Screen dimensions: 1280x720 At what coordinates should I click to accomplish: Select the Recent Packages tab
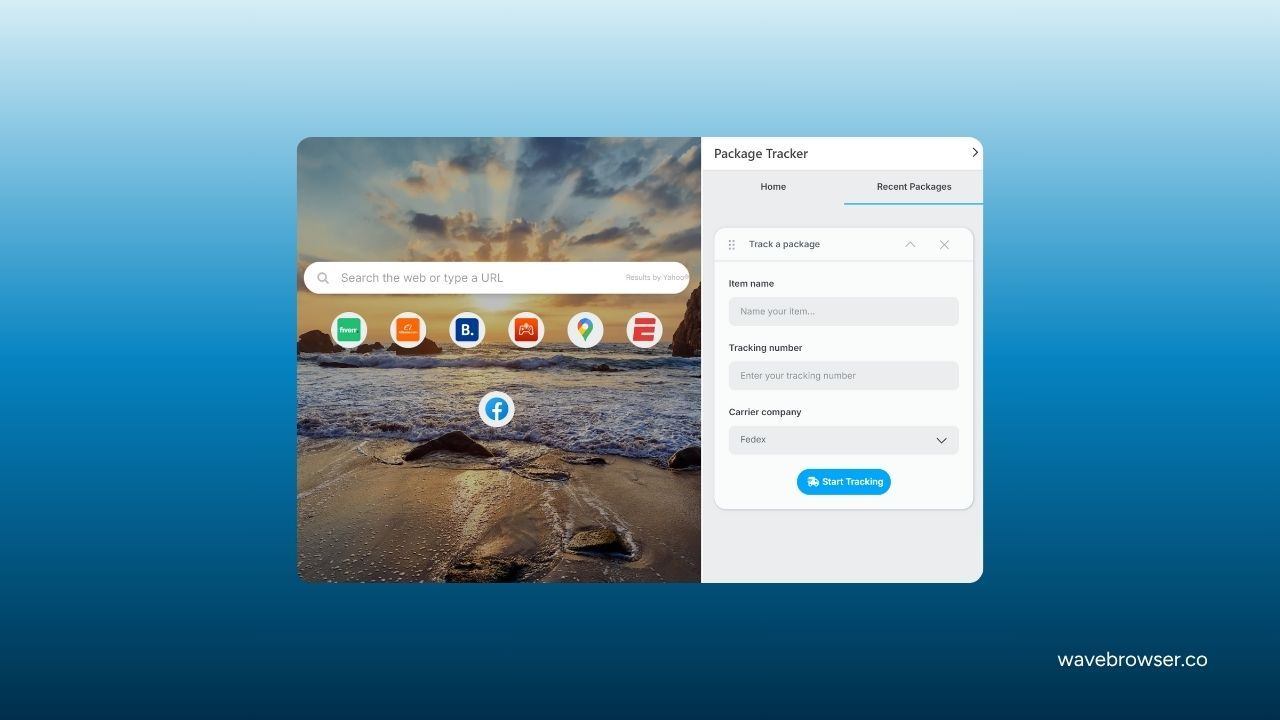(914, 187)
